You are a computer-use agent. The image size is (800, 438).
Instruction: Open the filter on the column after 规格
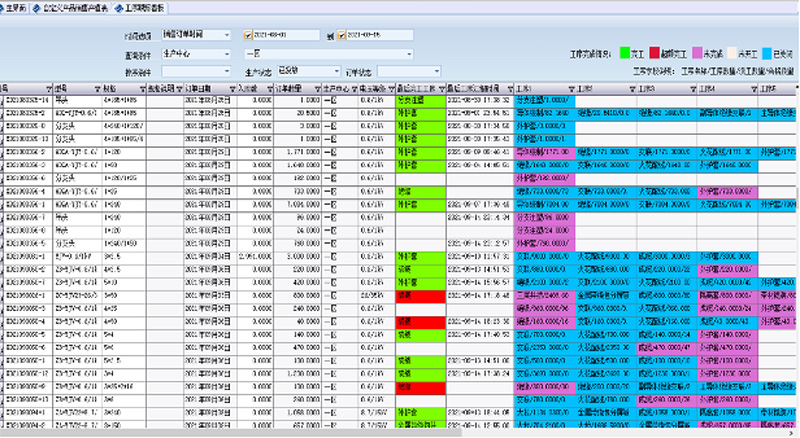pos(179,89)
